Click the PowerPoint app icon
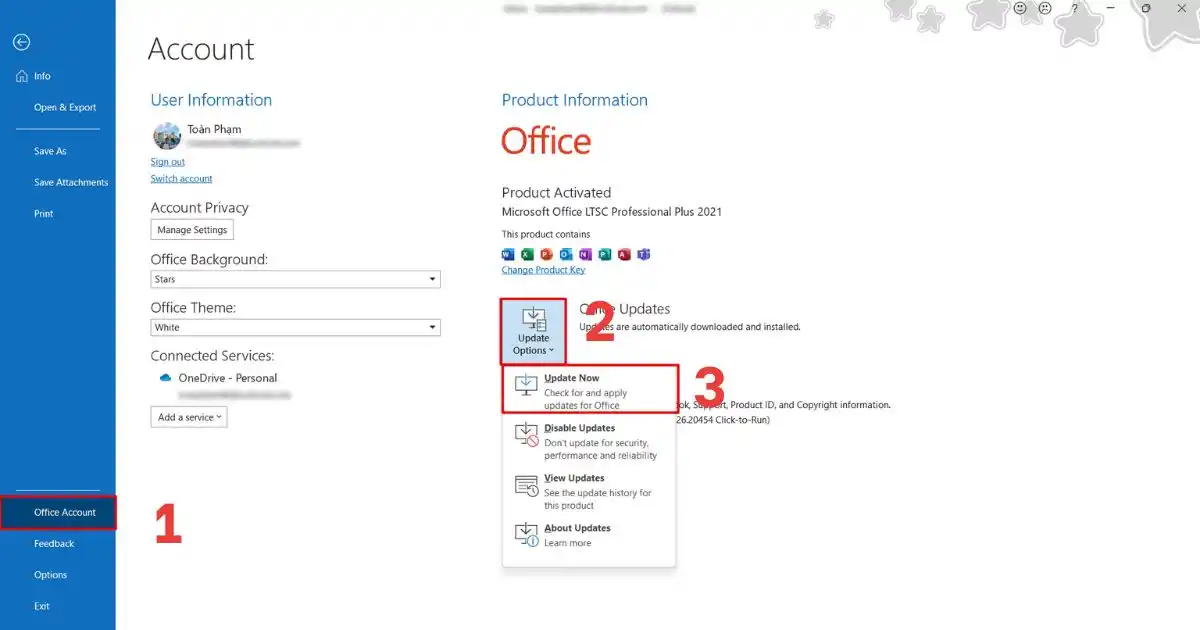The height and width of the screenshot is (630, 1200). pyautogui.click(x=546, y=254)
